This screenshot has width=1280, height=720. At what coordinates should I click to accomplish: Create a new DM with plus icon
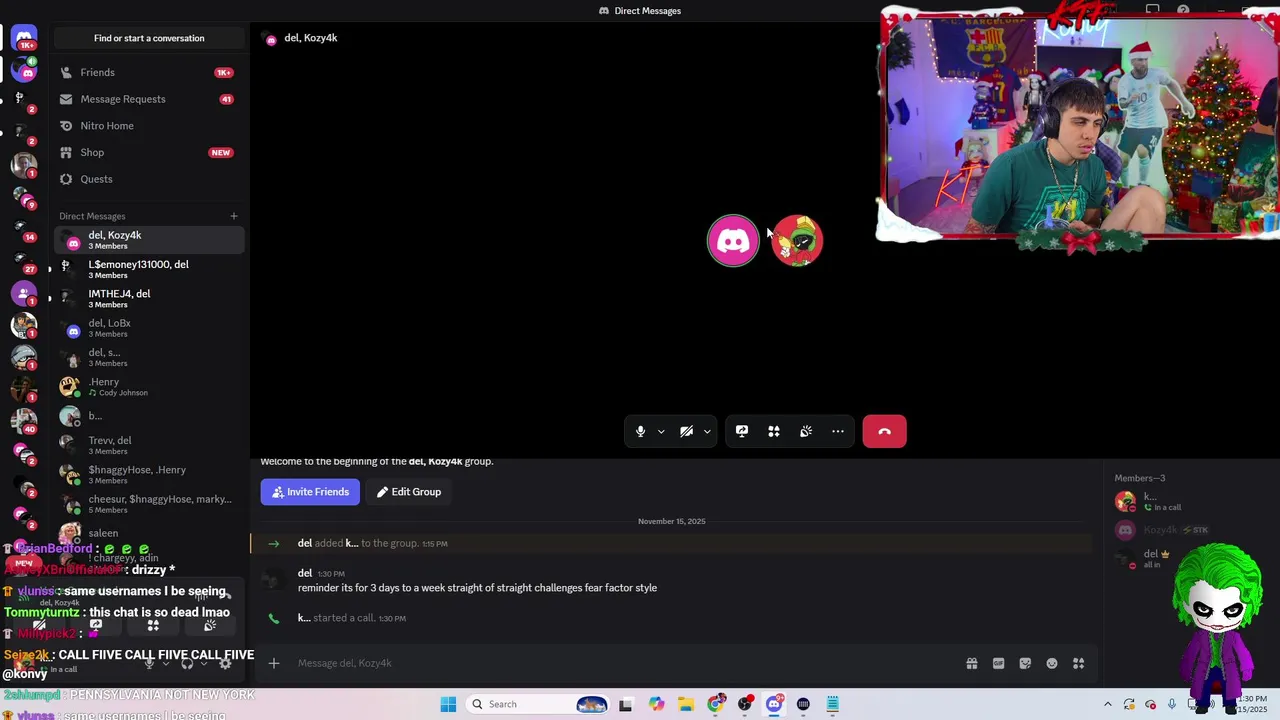(x=234, y=216)
